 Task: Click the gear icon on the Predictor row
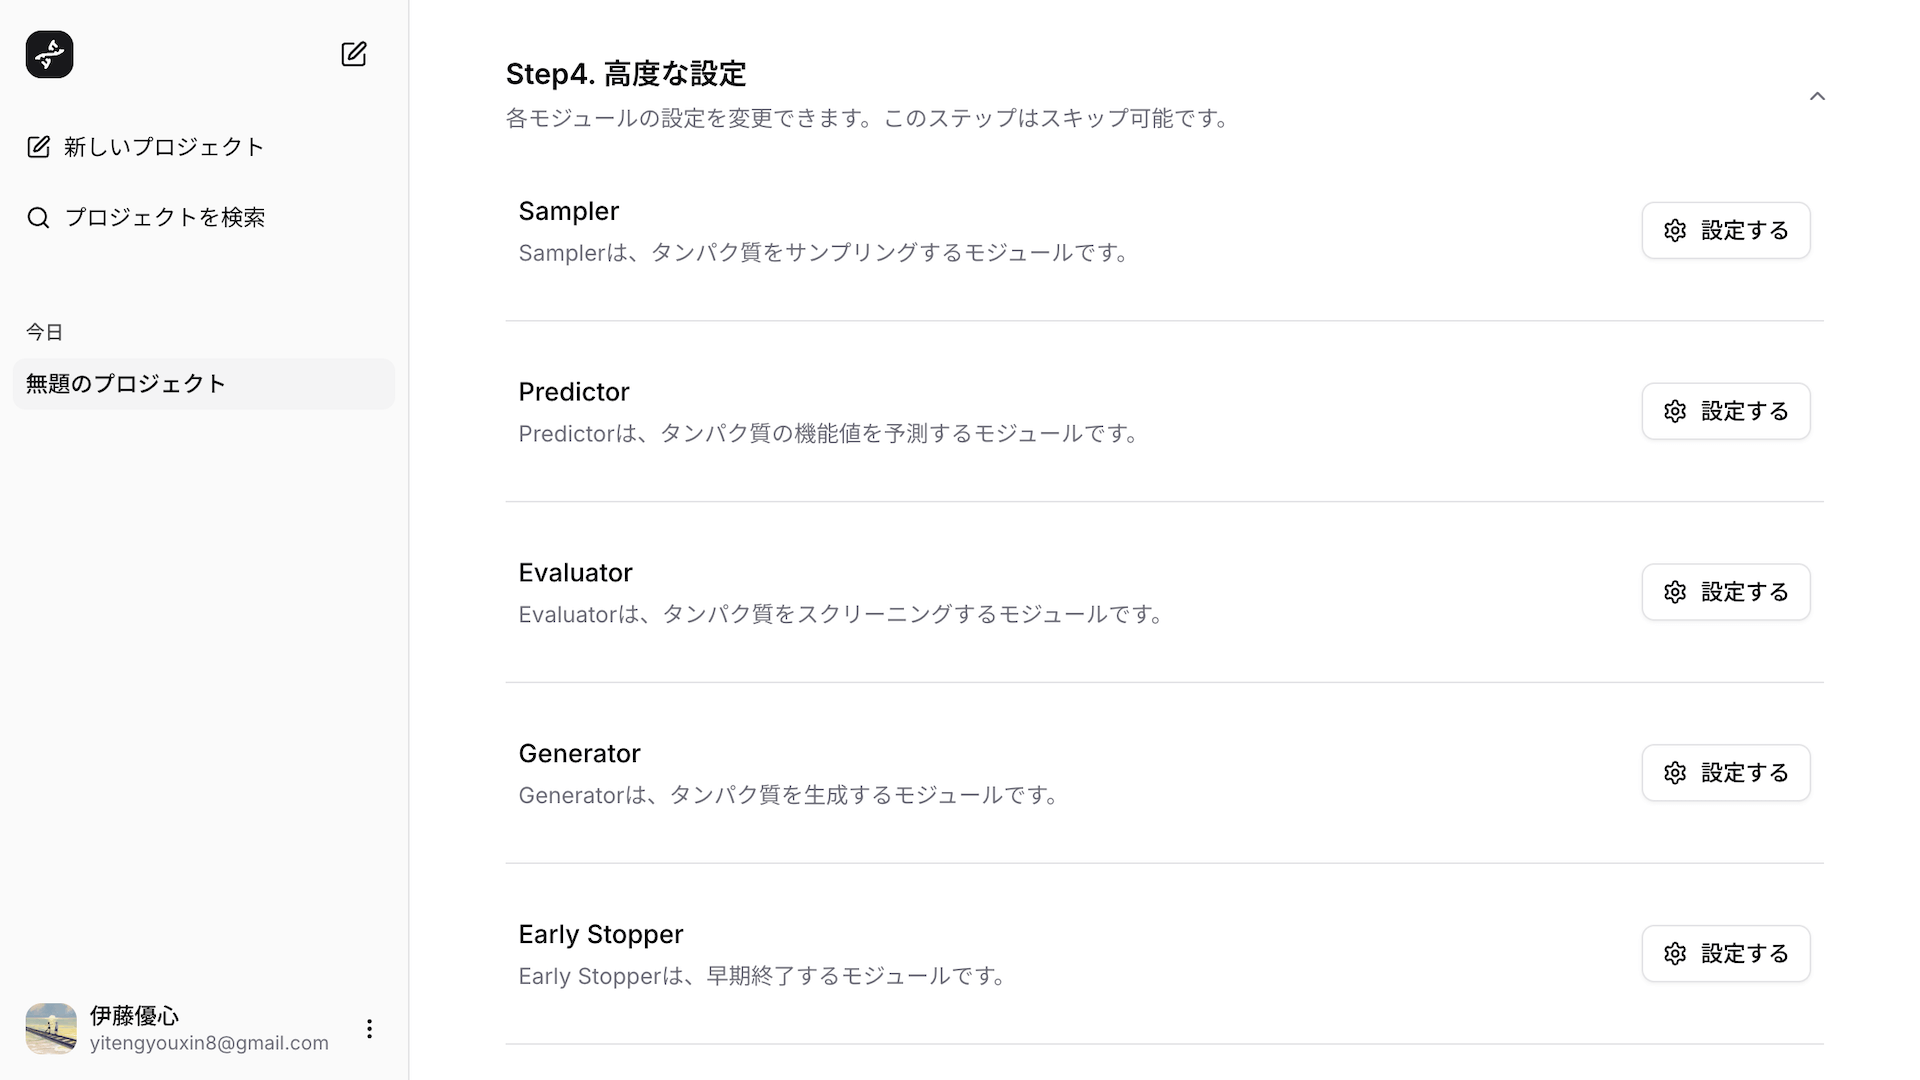(1676, 411)
